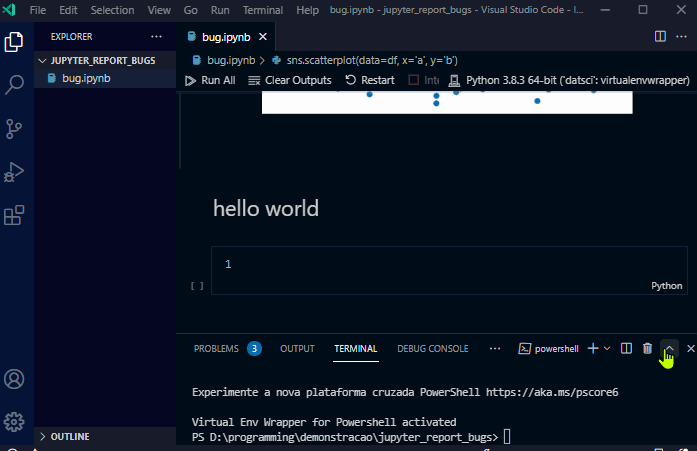Switch to the DEBUG CONSOLE tab
This screenshot has height=451, width=697.
point(433,349)
